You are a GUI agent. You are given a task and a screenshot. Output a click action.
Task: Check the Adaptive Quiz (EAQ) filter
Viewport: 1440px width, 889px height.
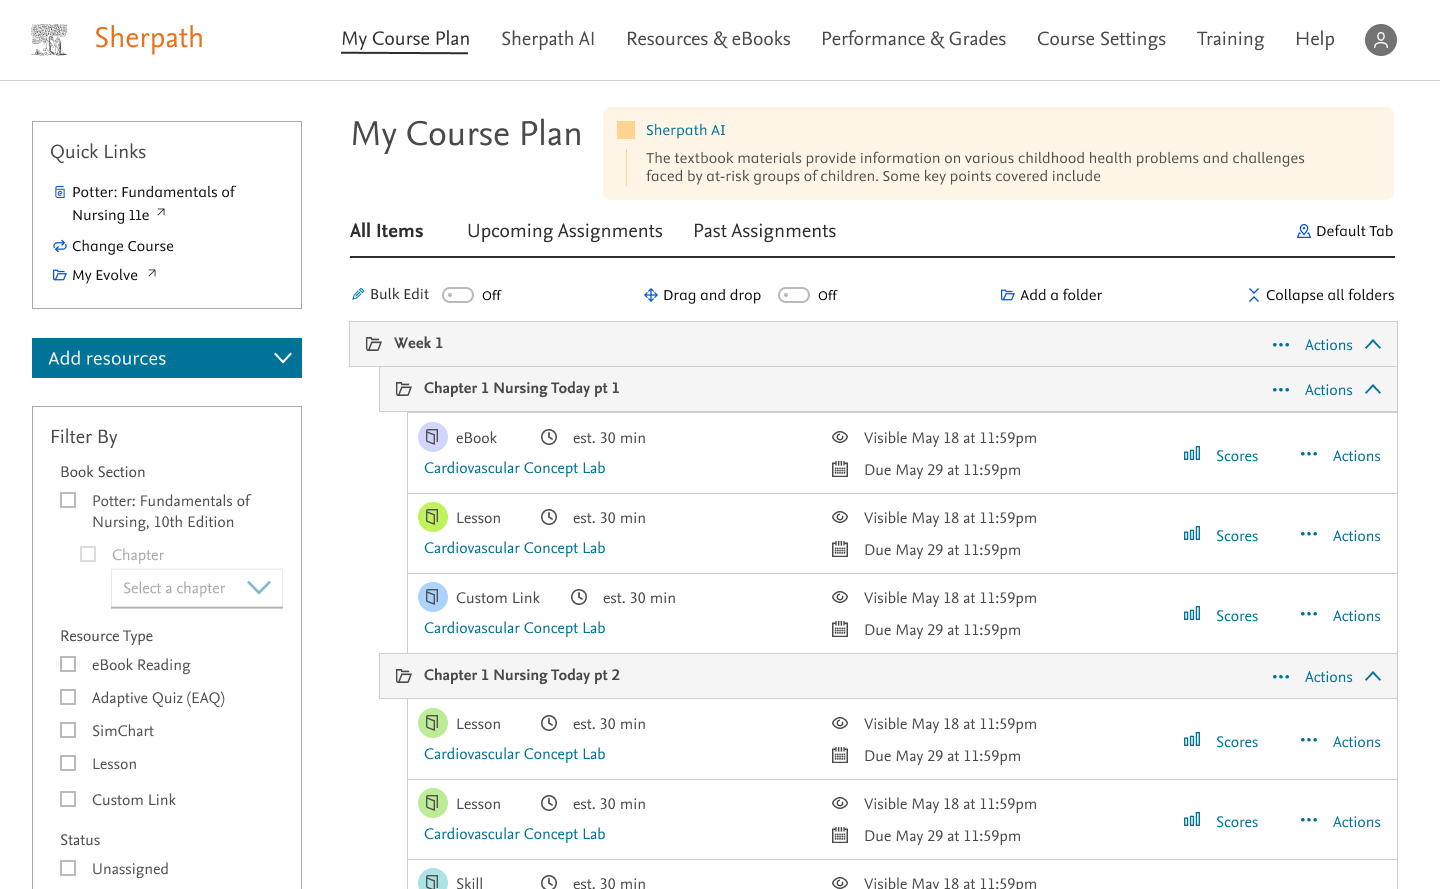coord(68,697)
